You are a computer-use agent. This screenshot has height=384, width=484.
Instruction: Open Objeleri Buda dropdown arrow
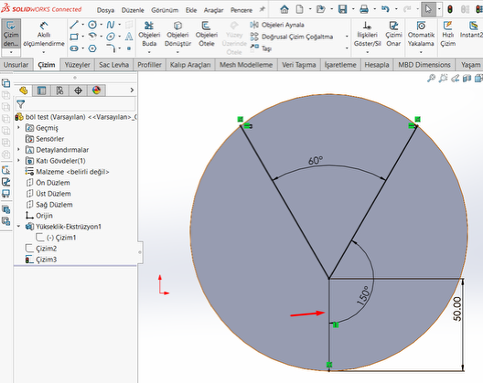(149, 52)
